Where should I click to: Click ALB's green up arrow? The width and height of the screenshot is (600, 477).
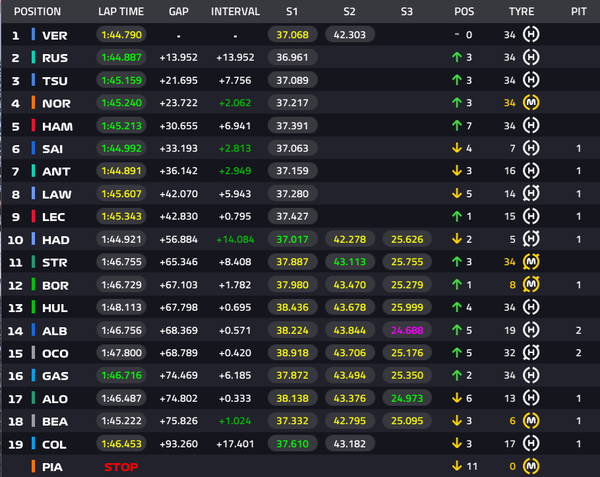pyautogui.click(x=457, y=330)
